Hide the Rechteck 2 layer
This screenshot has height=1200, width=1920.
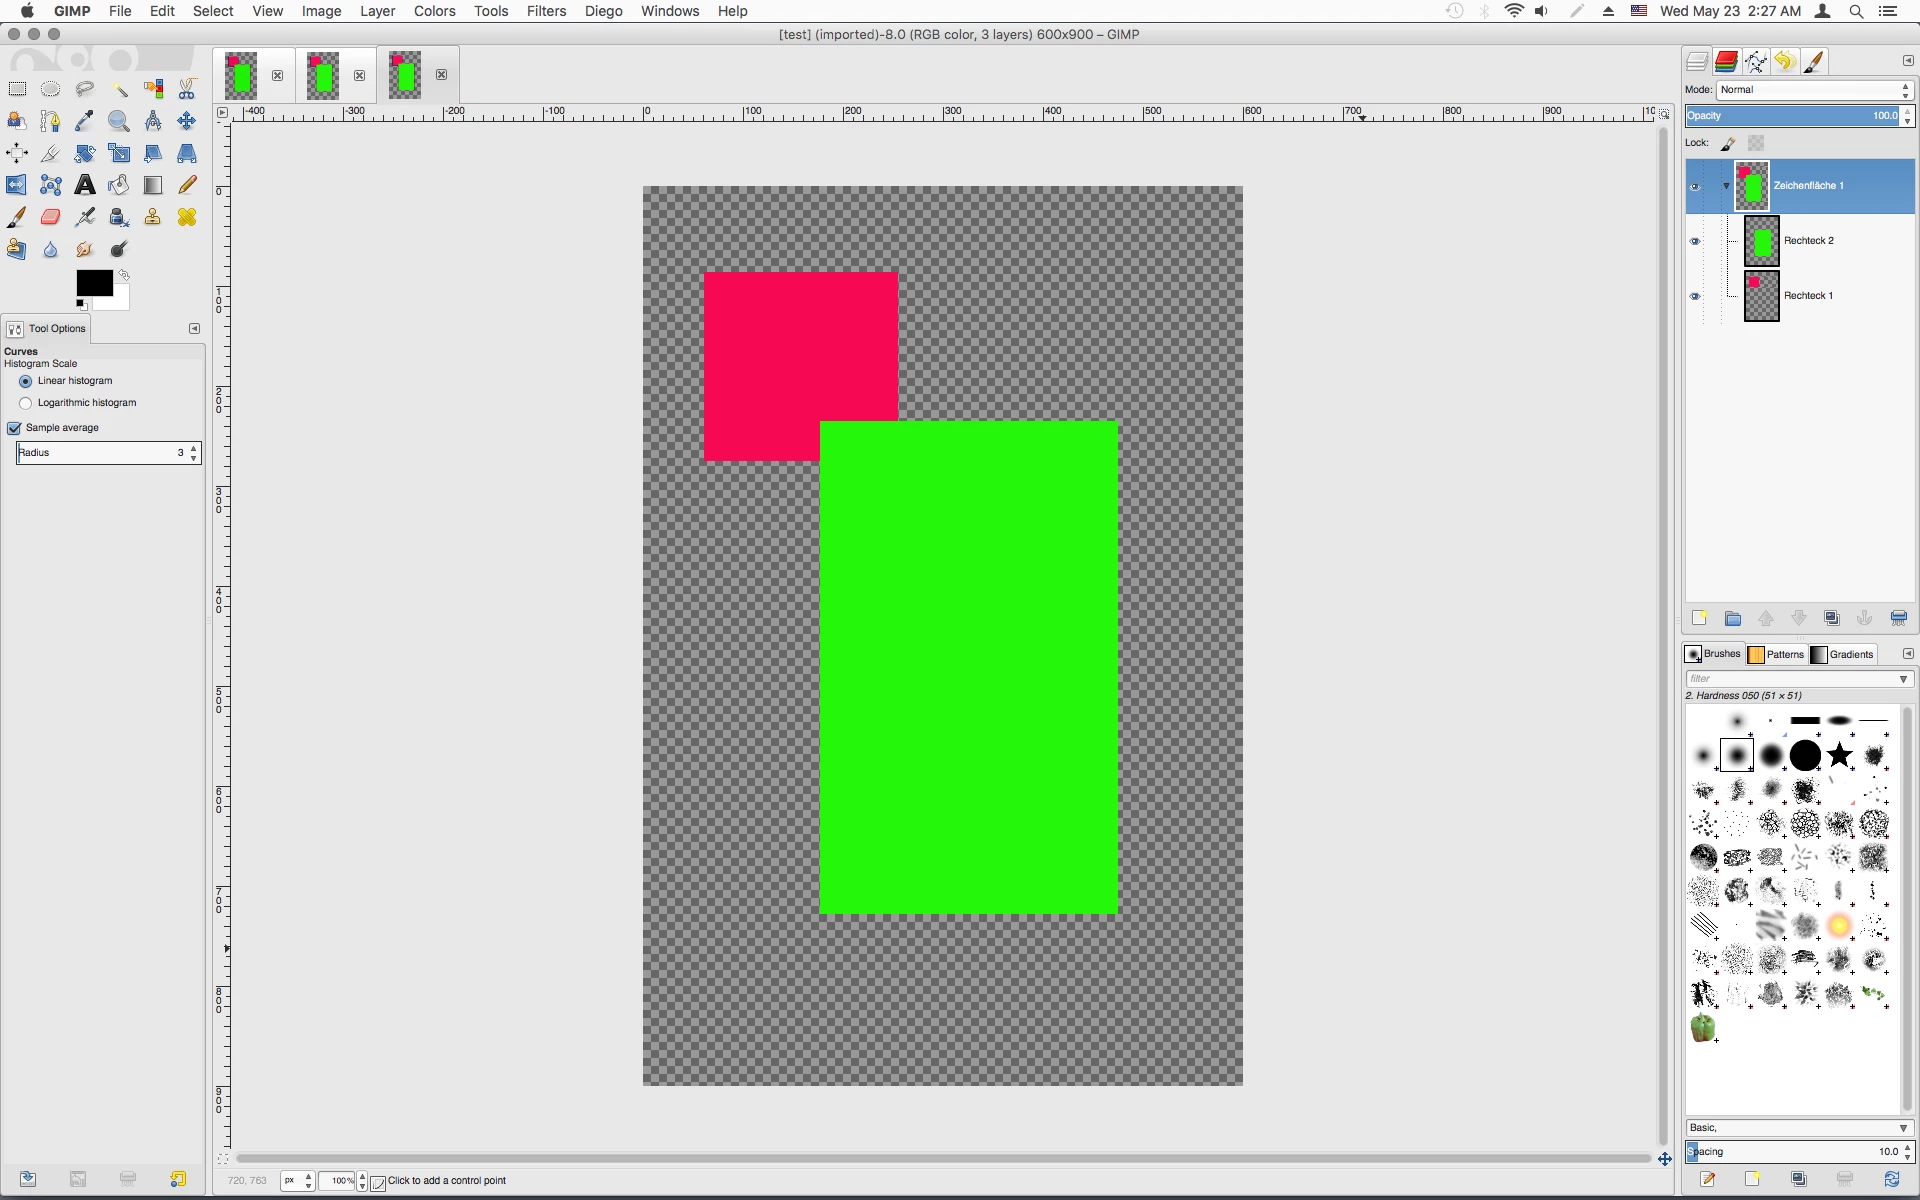[1695, 241]
